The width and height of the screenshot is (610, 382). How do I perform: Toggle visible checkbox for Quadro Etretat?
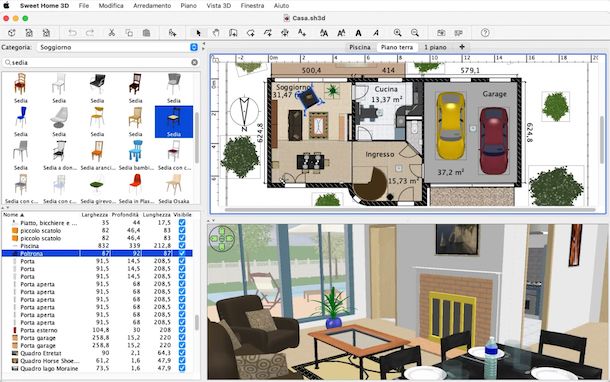182,353
